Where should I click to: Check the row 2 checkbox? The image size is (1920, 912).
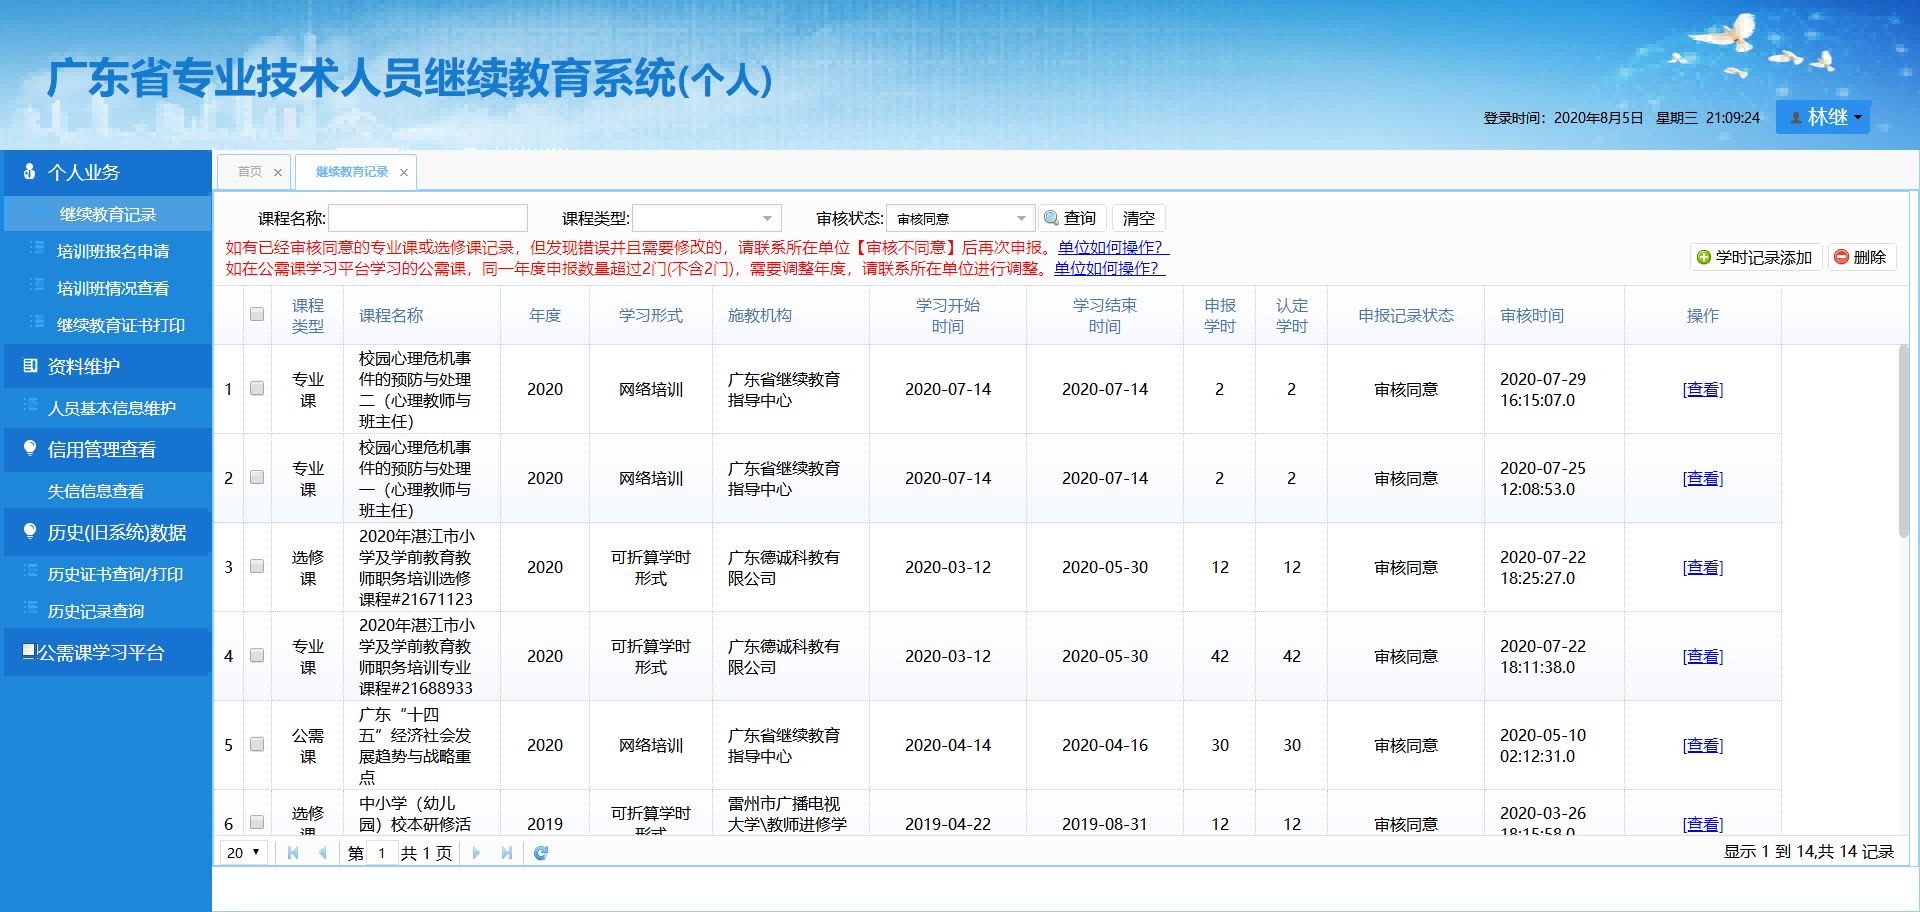(257, 477)
